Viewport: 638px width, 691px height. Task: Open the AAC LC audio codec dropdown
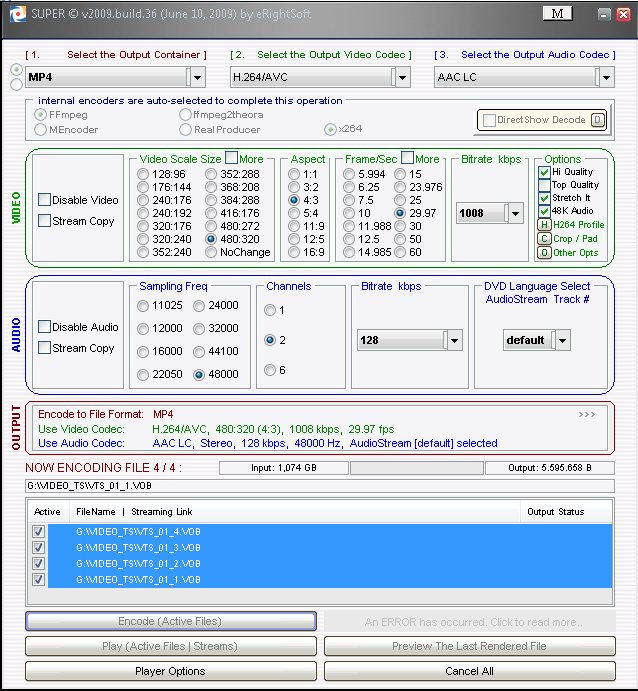tap(604, 77)
